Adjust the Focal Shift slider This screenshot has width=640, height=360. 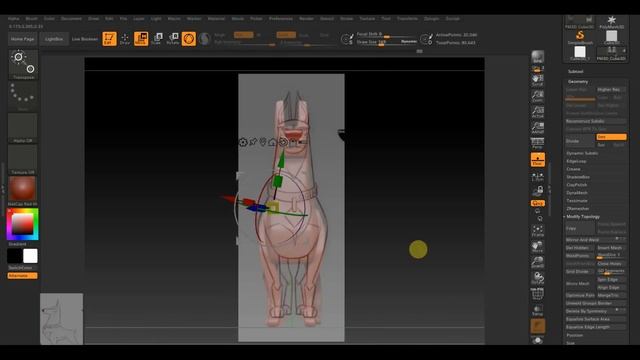coord(387,34)
